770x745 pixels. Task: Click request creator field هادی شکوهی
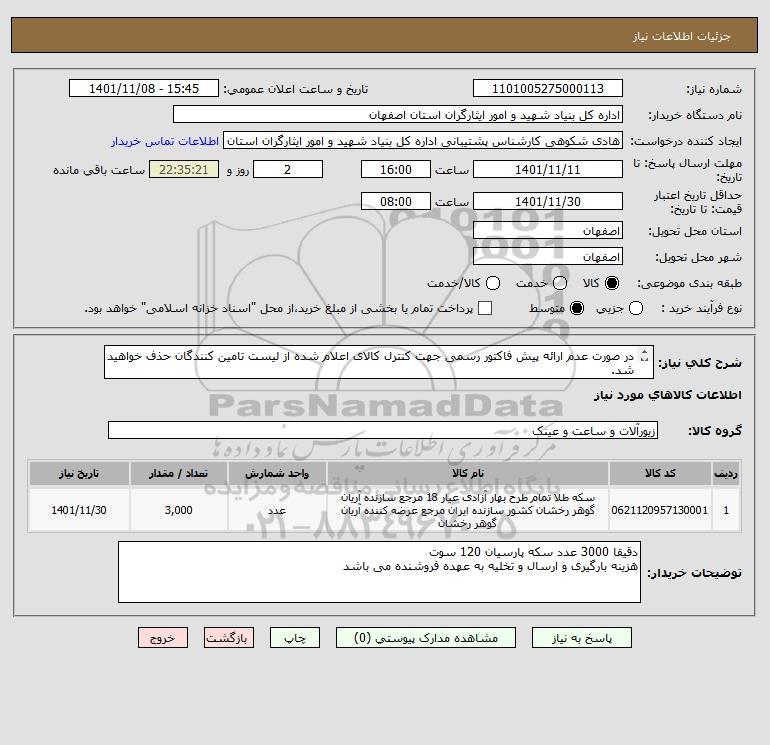pyautogui.click(x=423, y=141)
